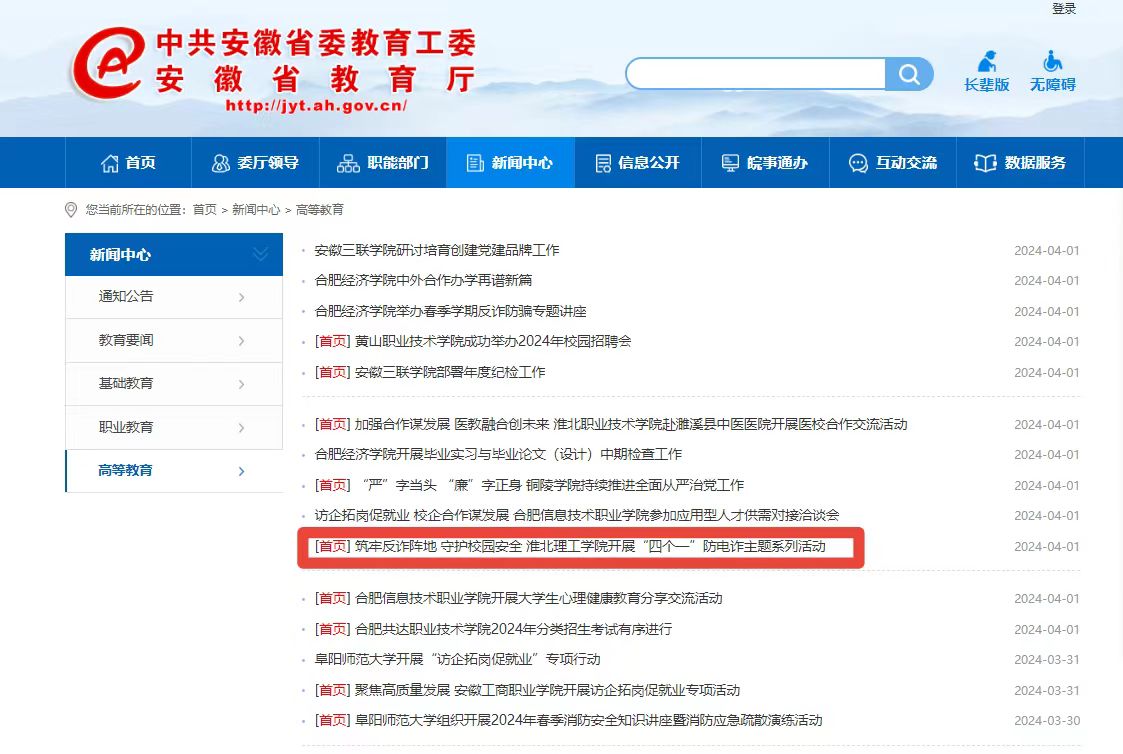This screenshot has width=1123, height=754.
Task: Expand the 通知公告 sidebar arrow
Action: coord(242,297)
